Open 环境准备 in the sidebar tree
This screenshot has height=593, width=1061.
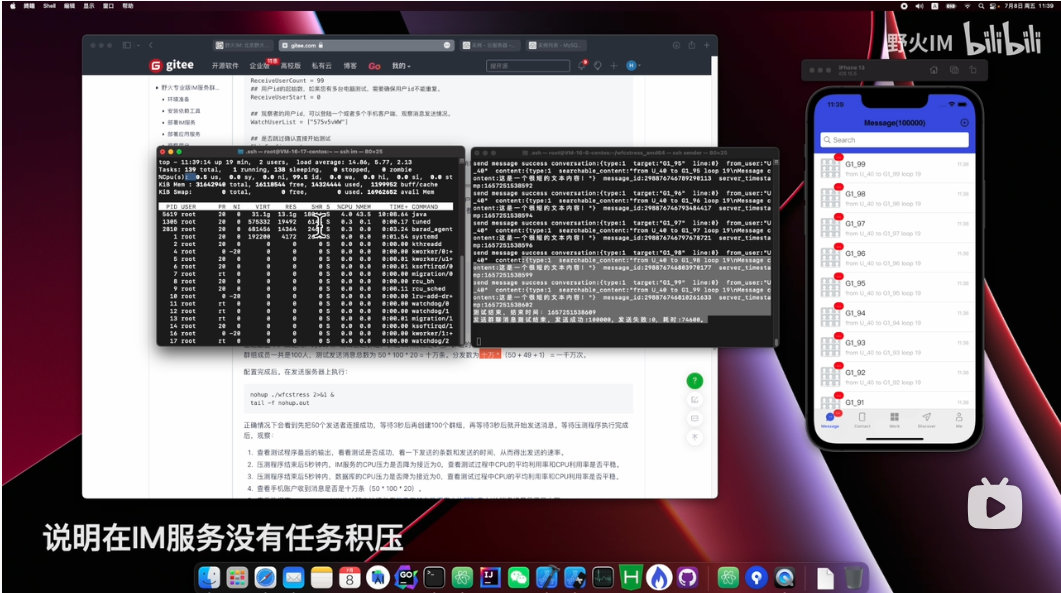pyautogui.click(x=179, y=99)
